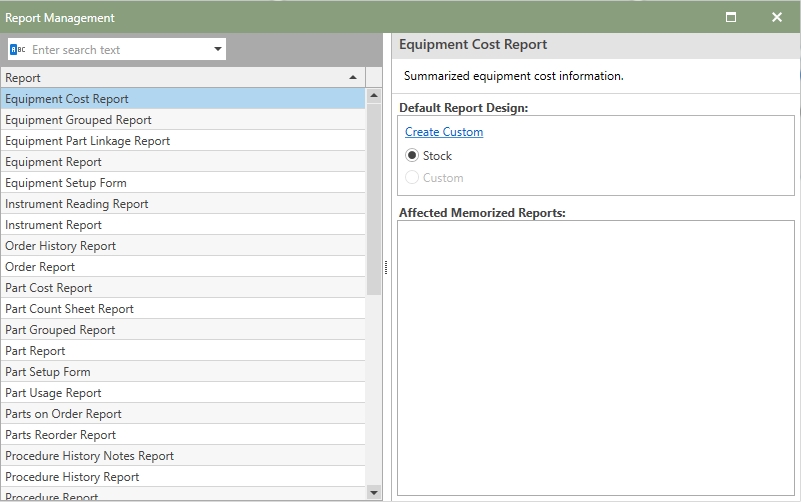801x502 pixels.
Task: Open the search box dropdown arrow
Action: [217, 49]
